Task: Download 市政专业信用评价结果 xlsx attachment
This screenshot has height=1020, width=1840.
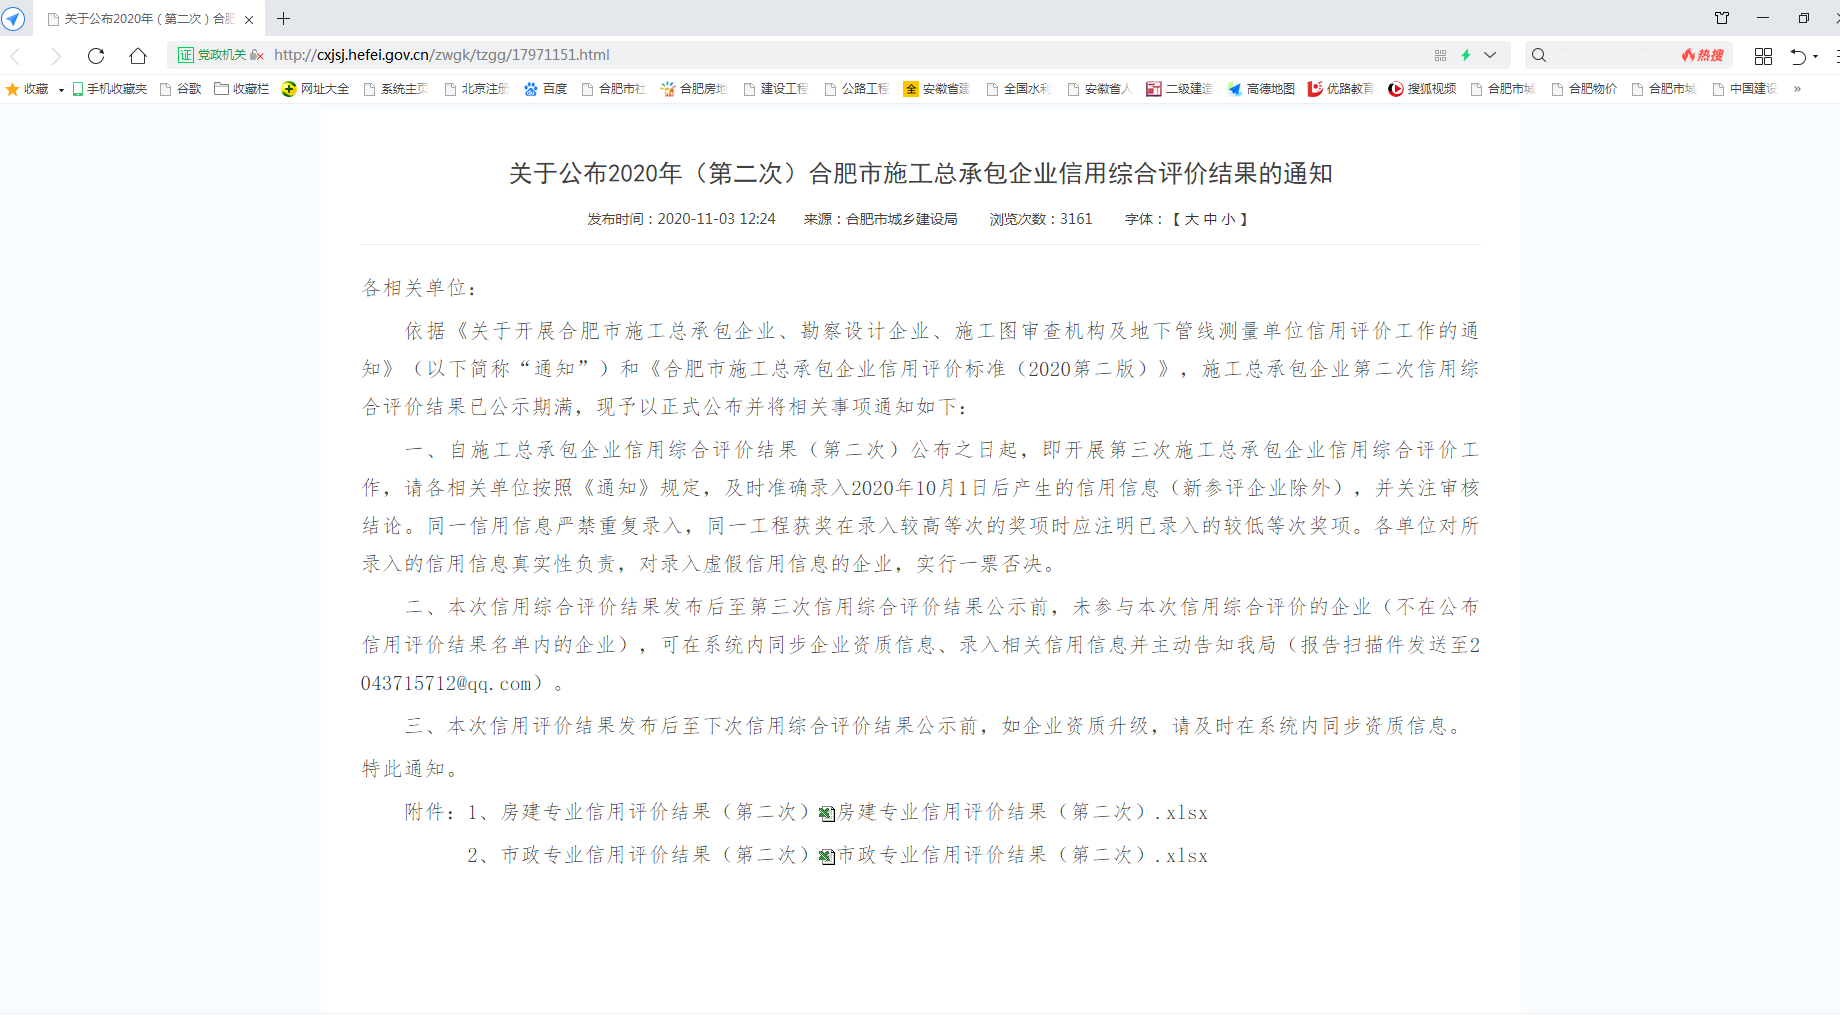Action: pyautogui.click(x=1022, y=856)
